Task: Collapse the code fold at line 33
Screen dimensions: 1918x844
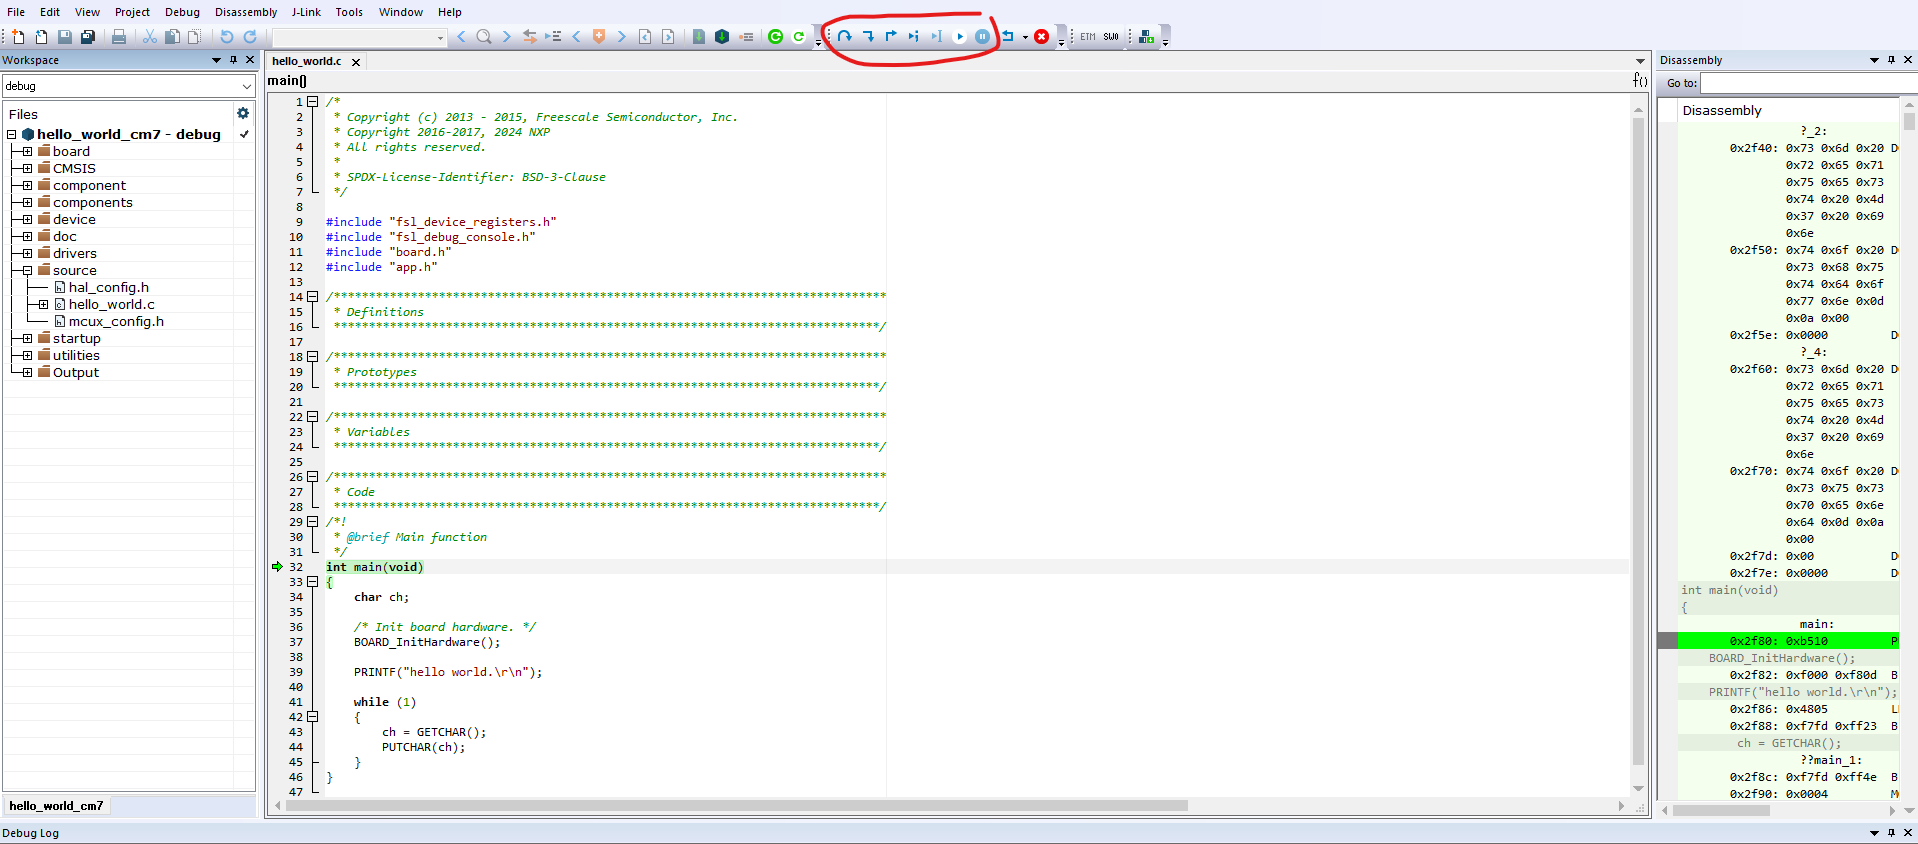Action: (x=313, y=582)
